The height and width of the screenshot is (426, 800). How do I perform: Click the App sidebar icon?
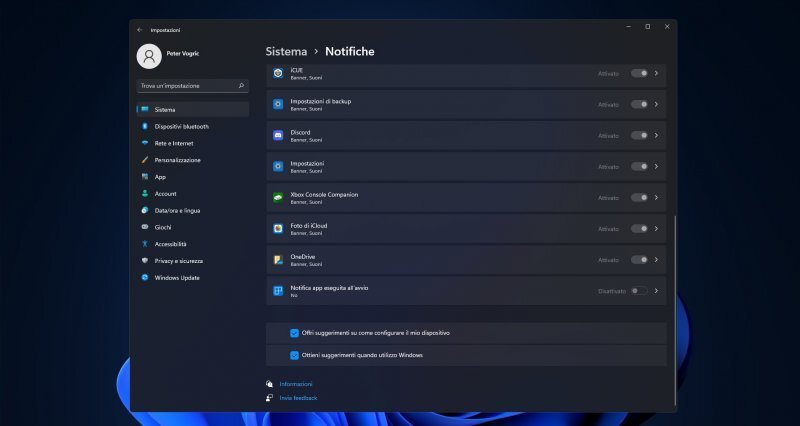pyautogui.click(x=145, y=177)
